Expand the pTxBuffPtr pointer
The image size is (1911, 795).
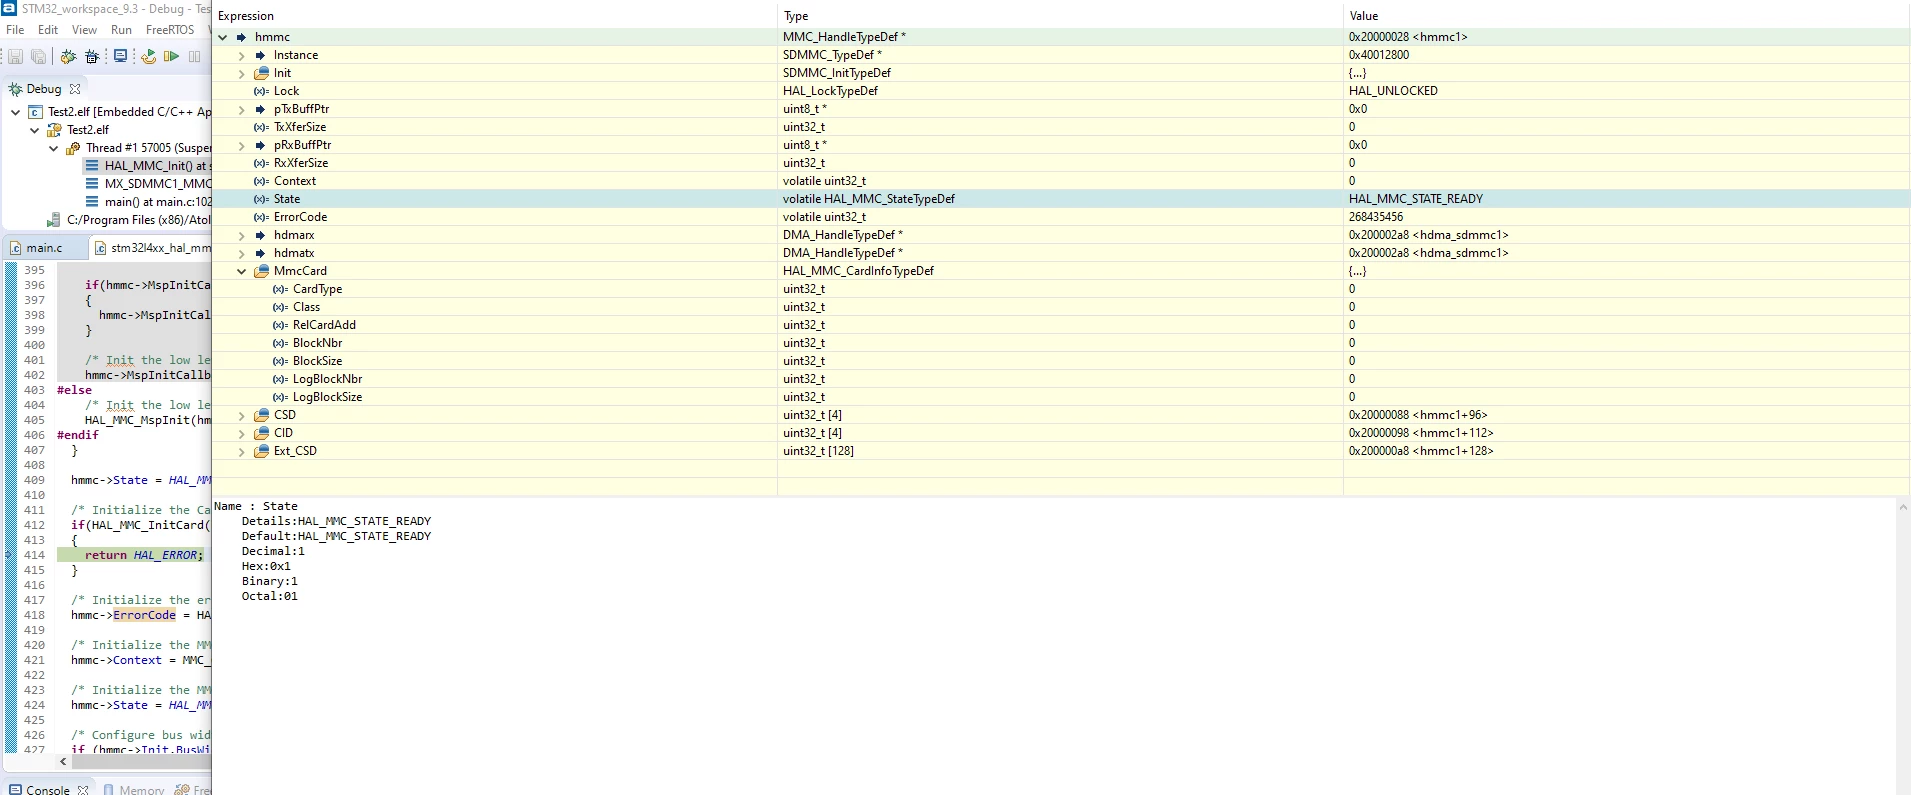tap(241, 109)
